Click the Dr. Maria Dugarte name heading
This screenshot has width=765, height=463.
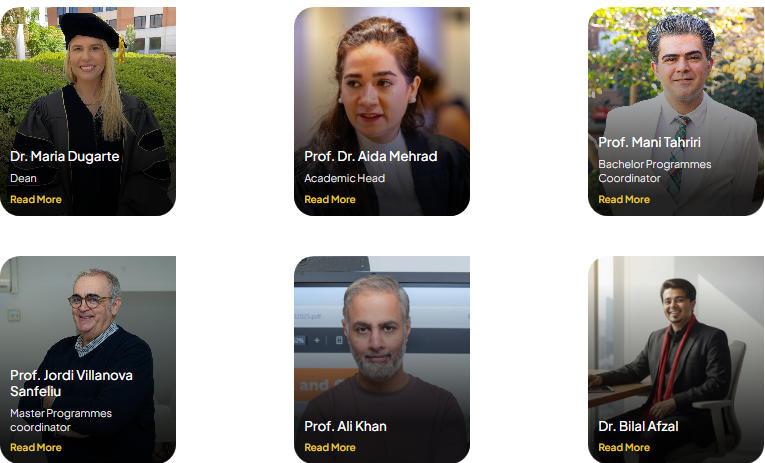coord(64,157)
